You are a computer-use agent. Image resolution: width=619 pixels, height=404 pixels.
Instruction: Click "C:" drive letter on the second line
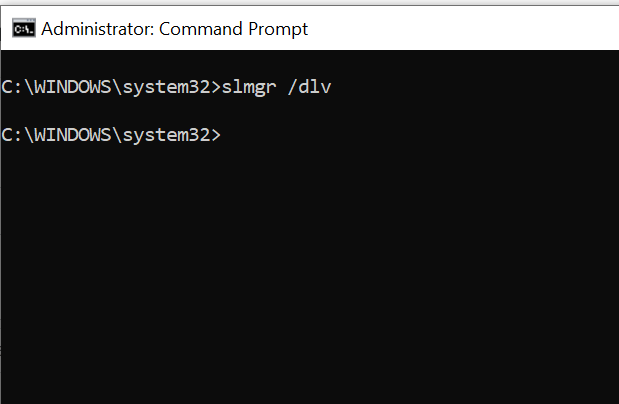click(x=11, y=135)
